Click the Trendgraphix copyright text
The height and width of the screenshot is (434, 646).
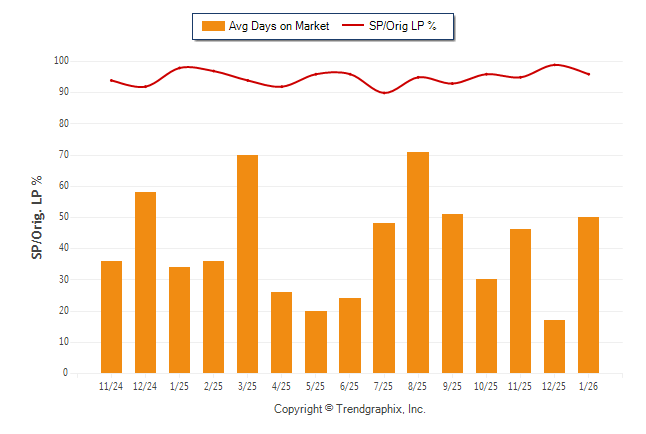(x=350, y=409)
